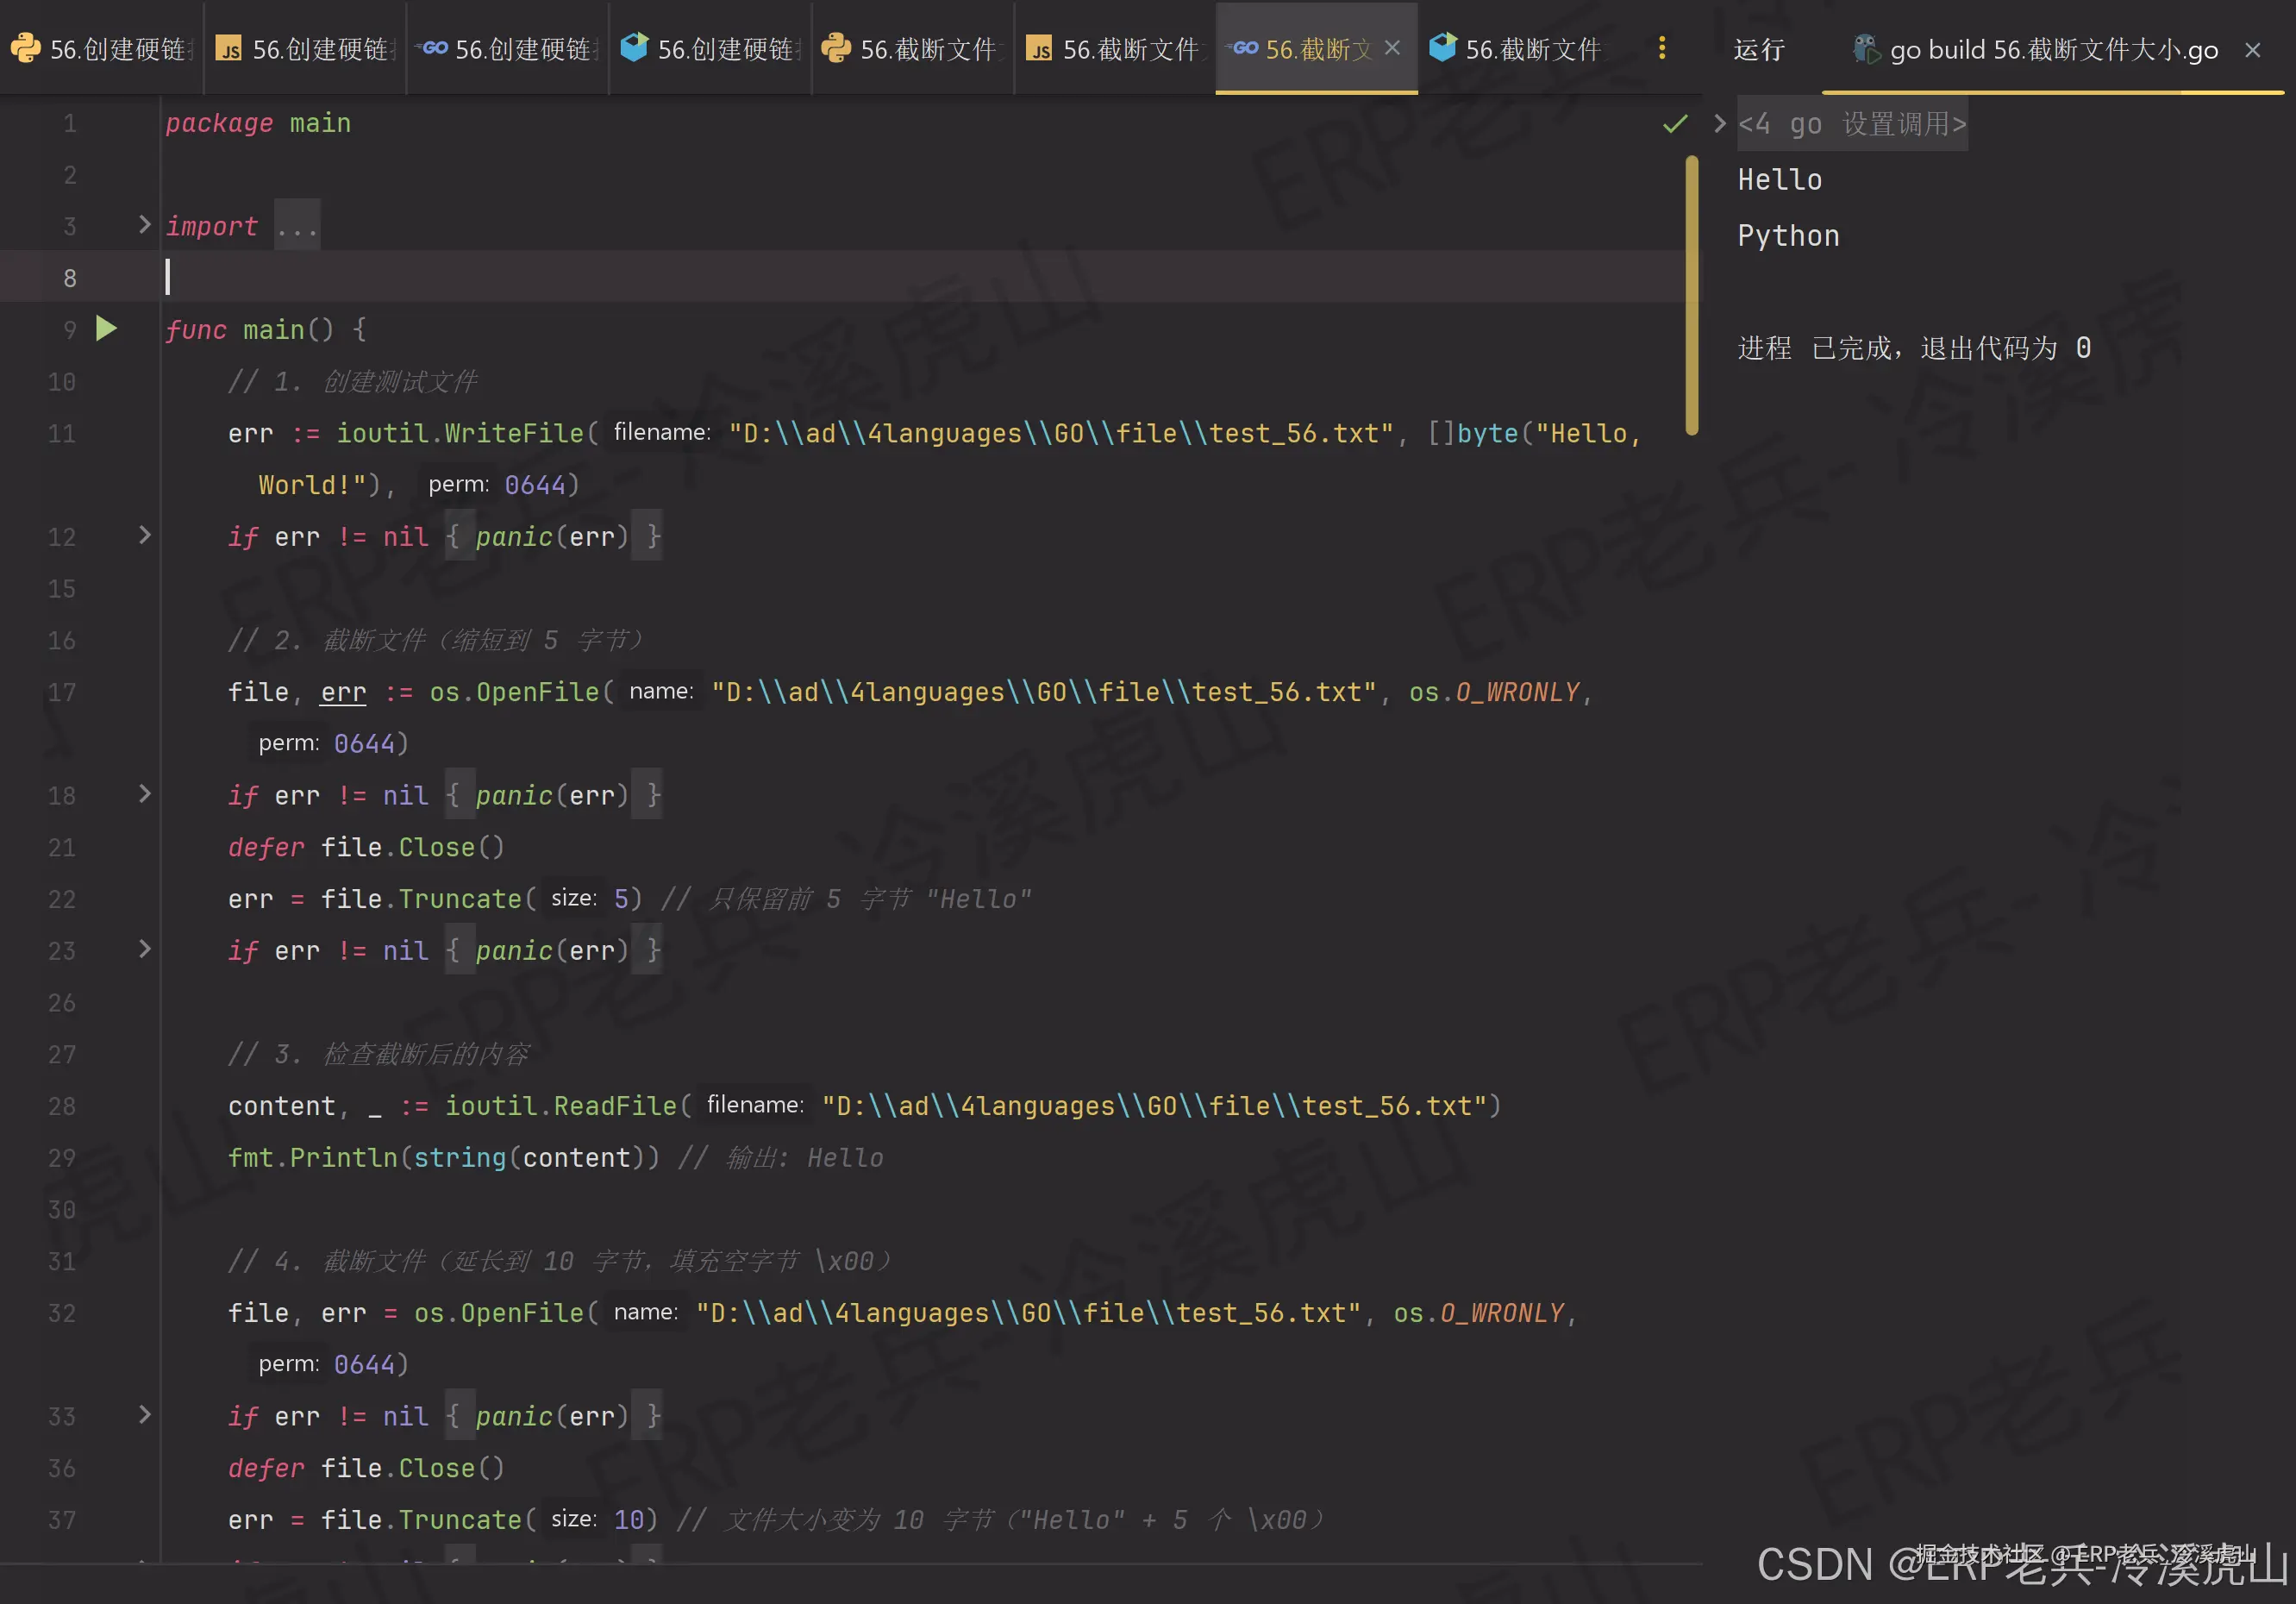This screenshot has width=2296, height=1604.
Task: Expand folded if block on line 23
Action: 145,949
